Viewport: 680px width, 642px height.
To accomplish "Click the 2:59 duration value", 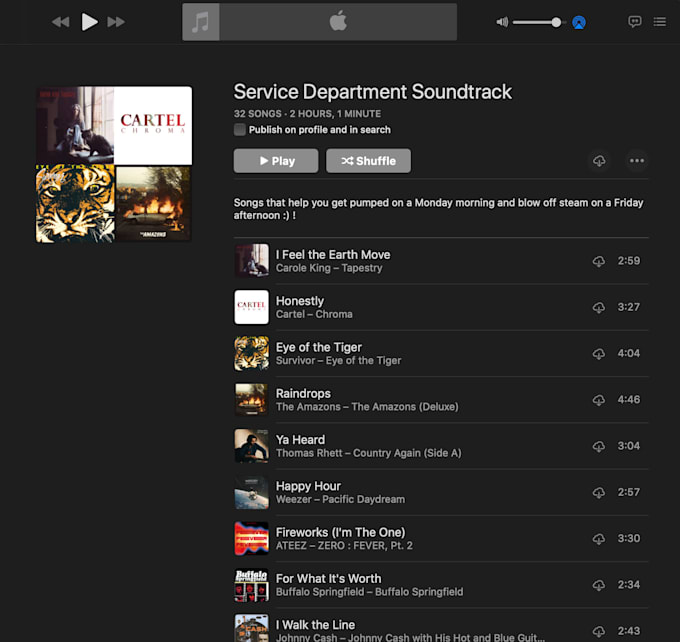I will click(x=629, y=261).
